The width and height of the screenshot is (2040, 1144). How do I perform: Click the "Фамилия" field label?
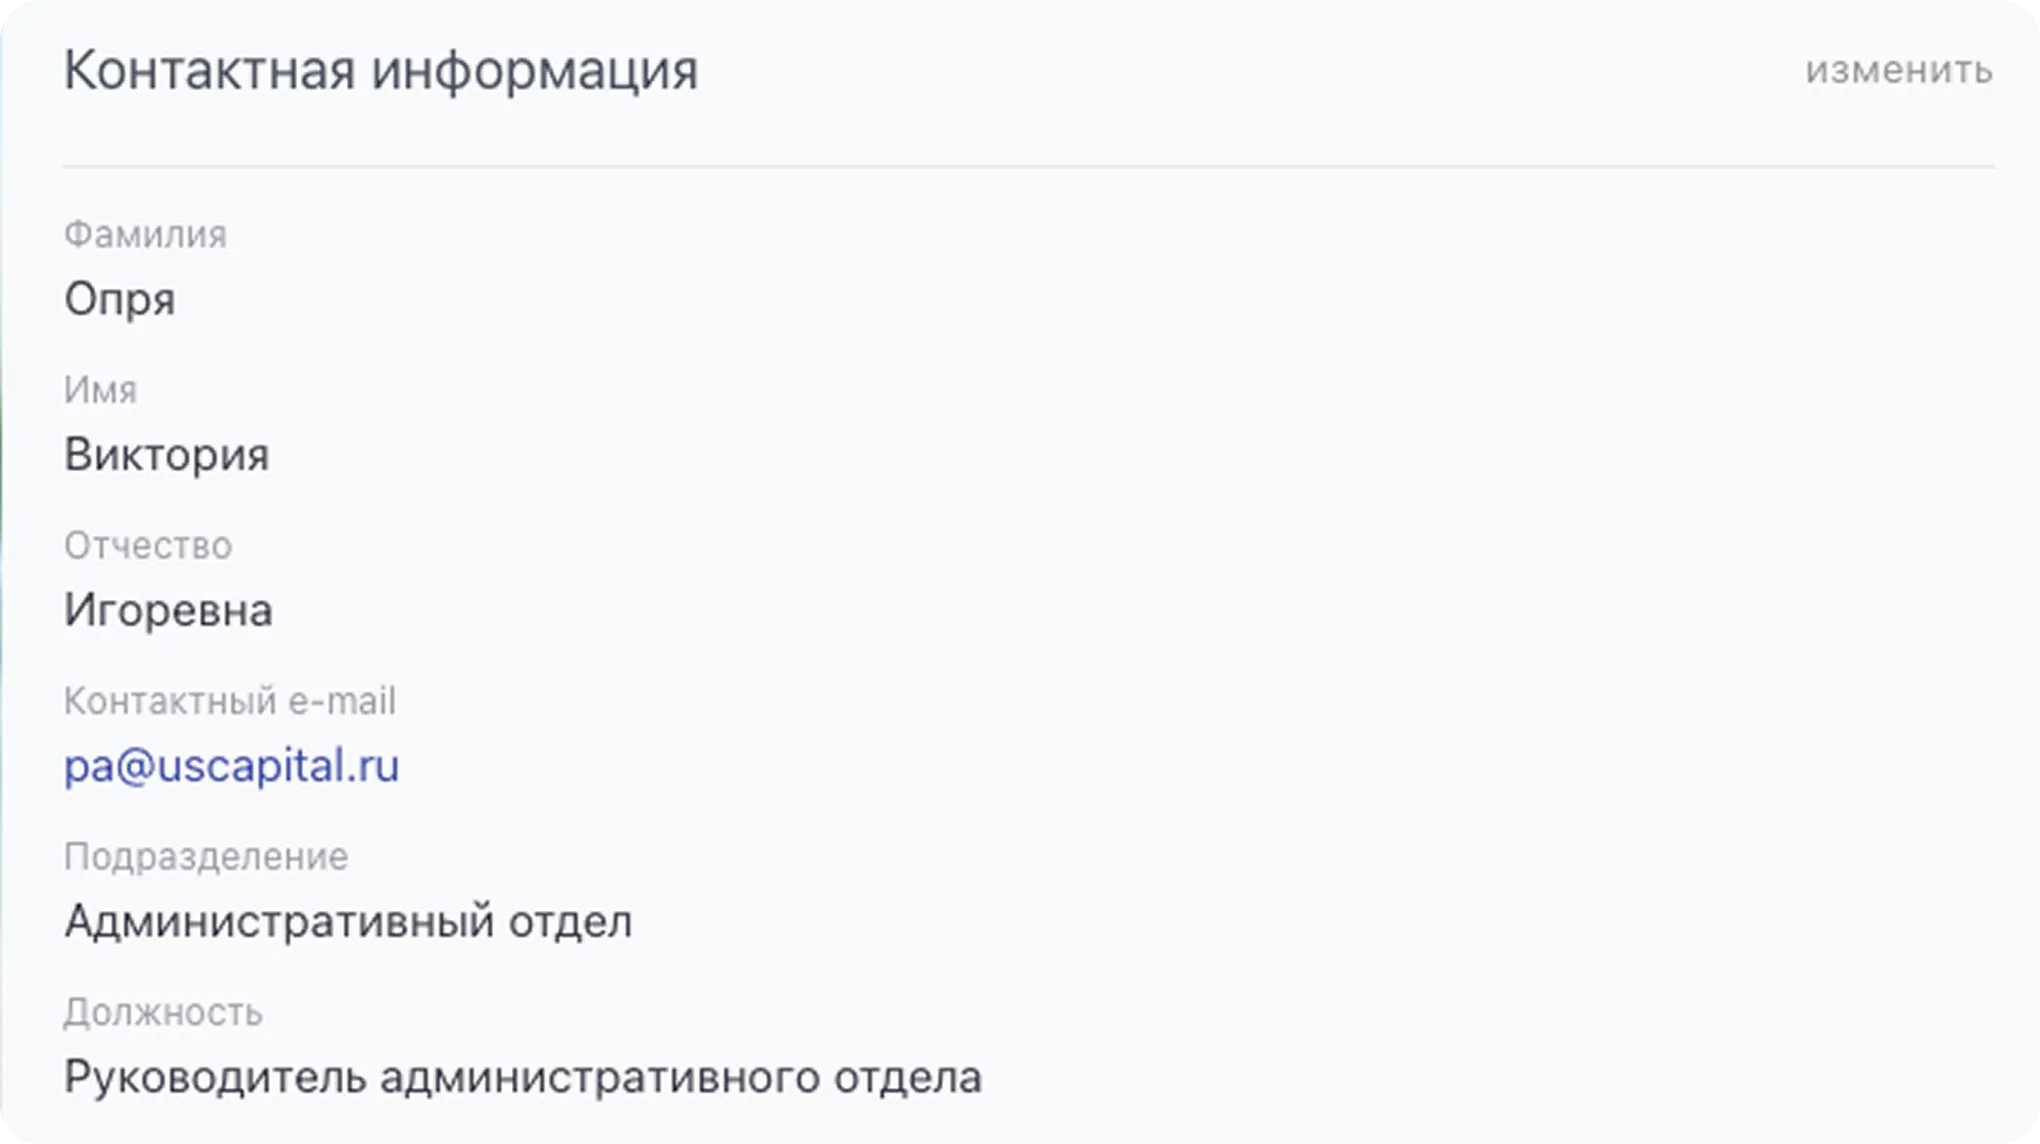145,235
